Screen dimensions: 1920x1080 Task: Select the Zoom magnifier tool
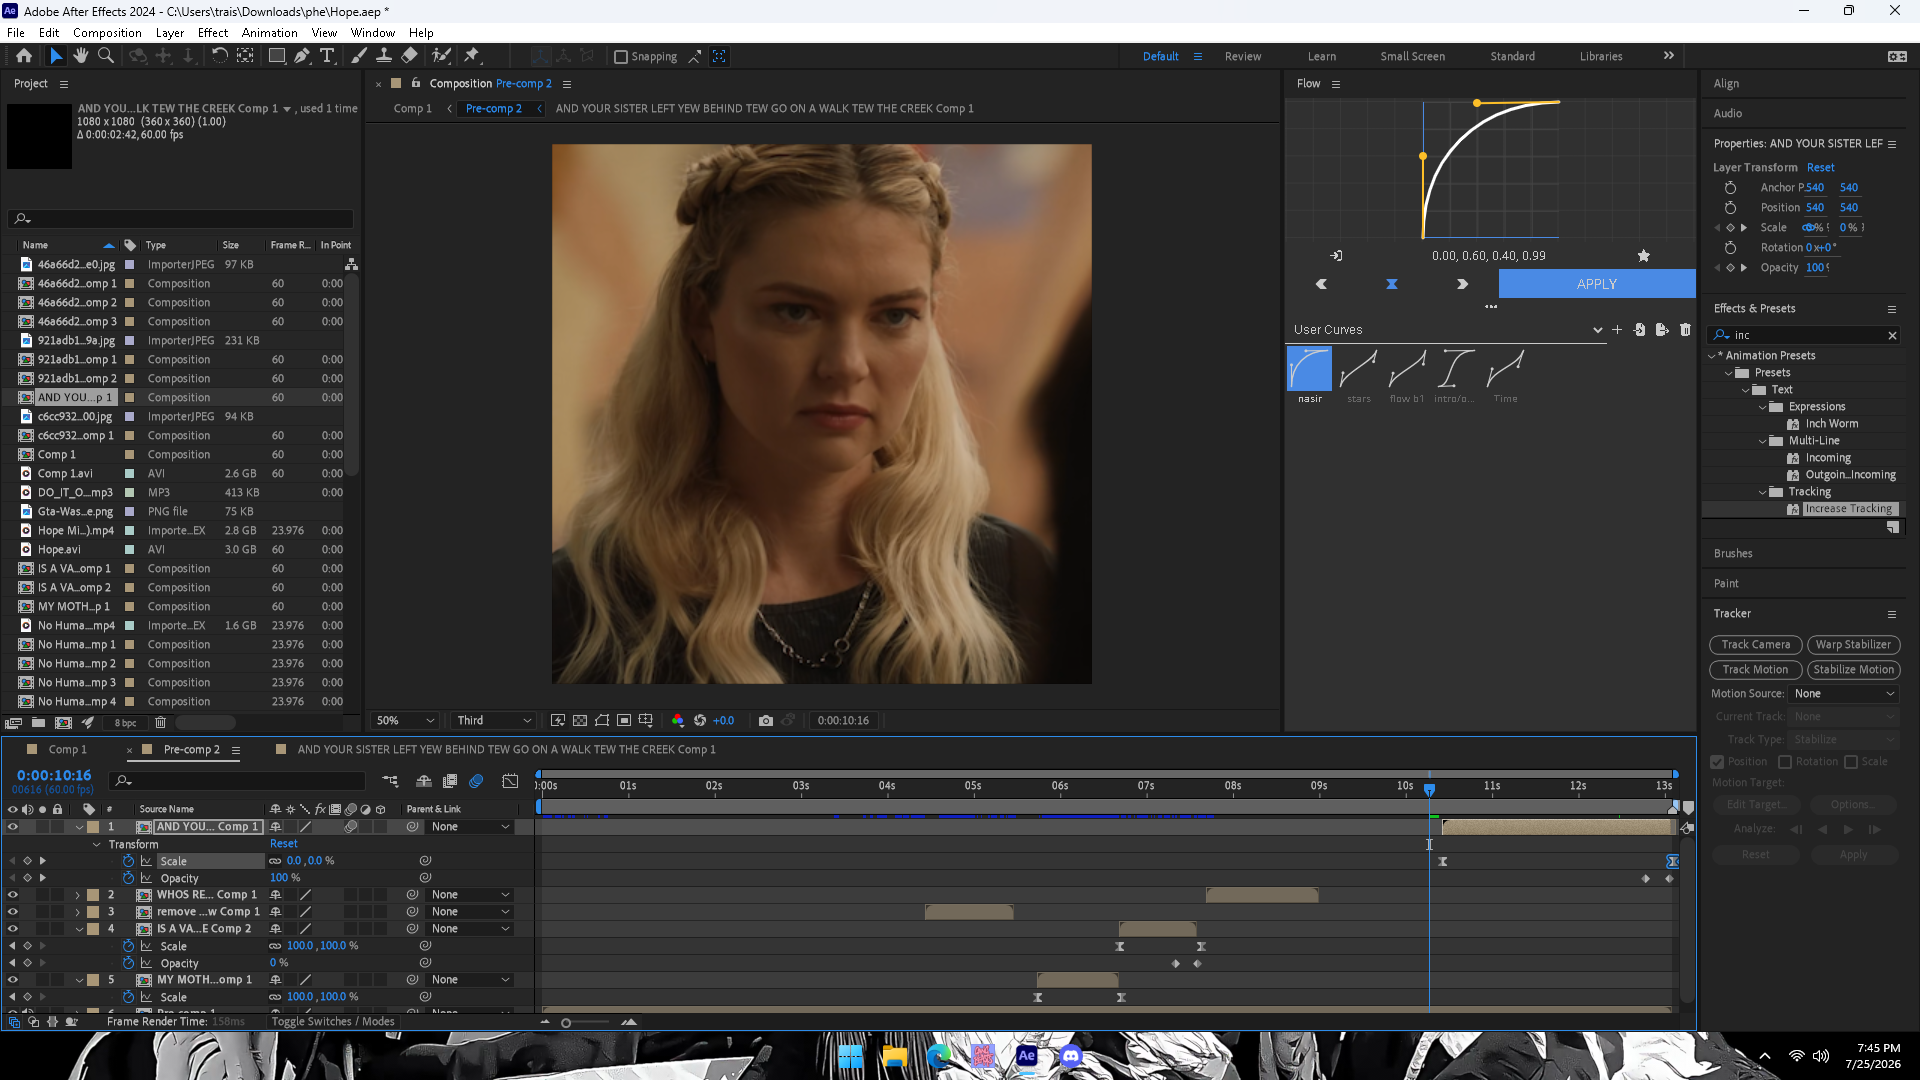pos(105,56)
